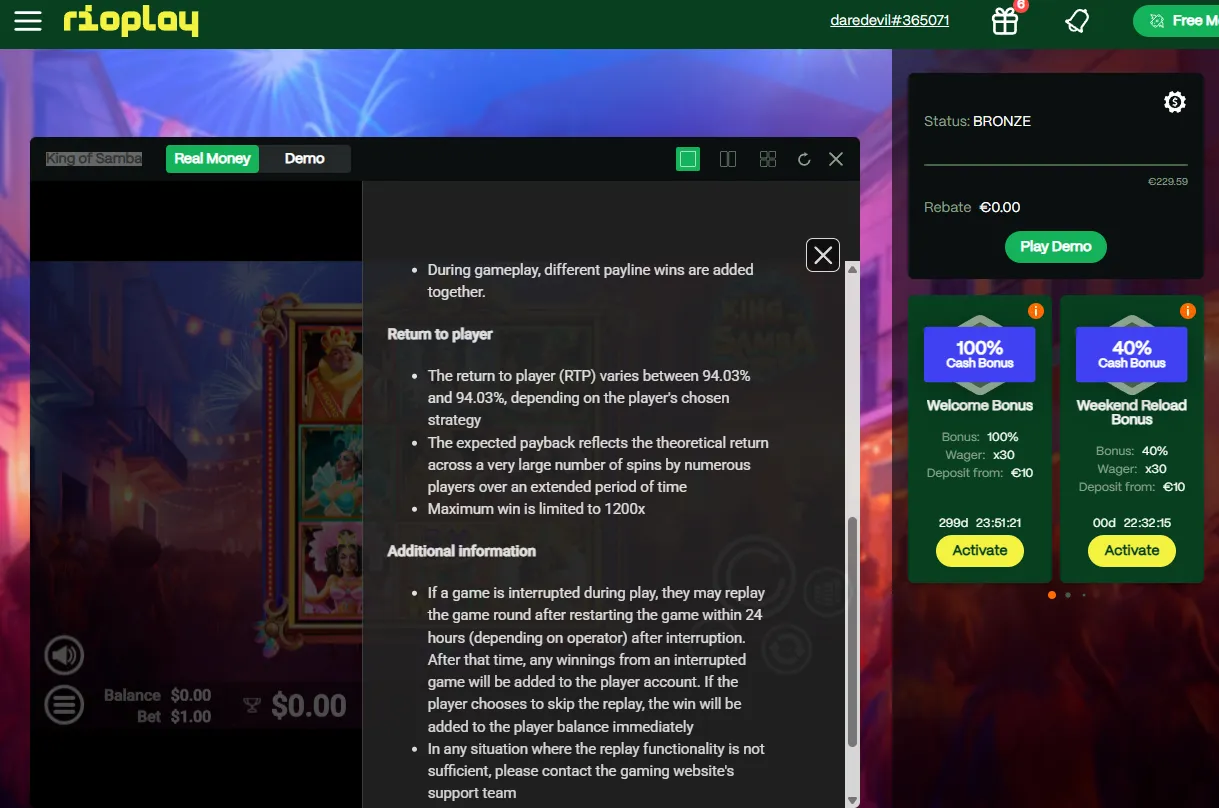This screenshot has height=808, width=1219.
Task: Close the game info panel with X
Action: click(x=823, y=255)
